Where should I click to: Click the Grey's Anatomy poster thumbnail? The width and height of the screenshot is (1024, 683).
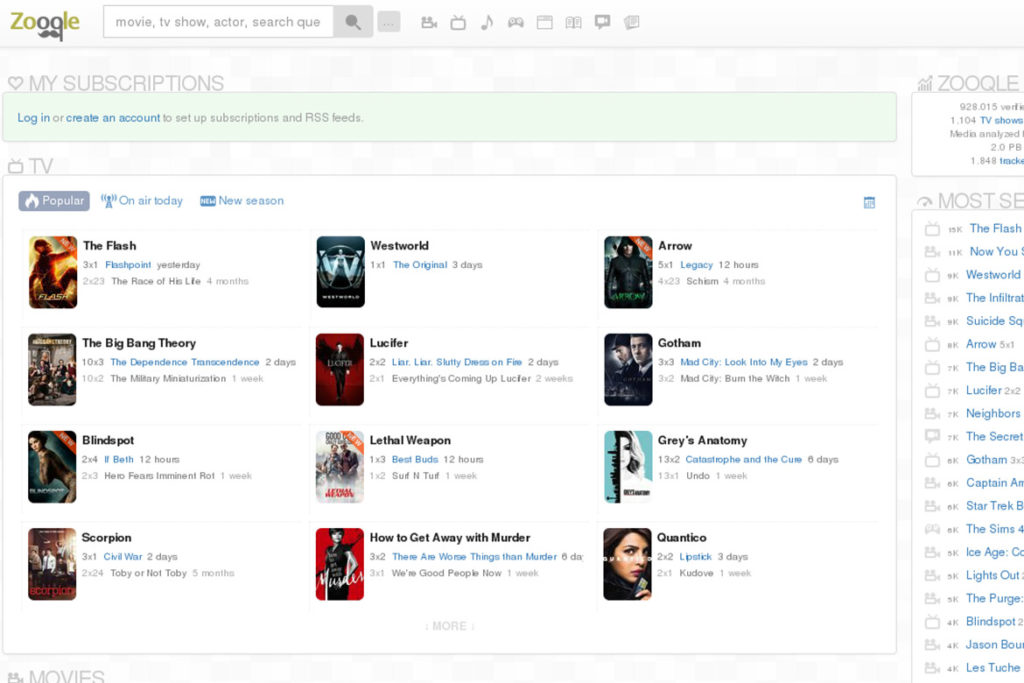[x=628, y=467]
